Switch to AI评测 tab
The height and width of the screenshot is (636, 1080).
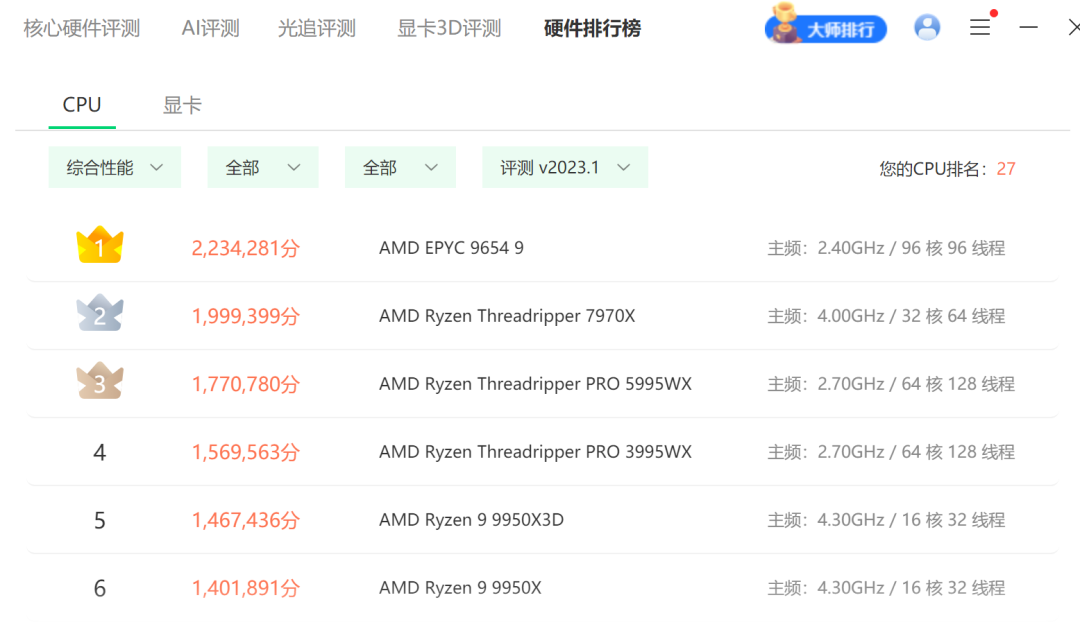click(x=211, y=28)
